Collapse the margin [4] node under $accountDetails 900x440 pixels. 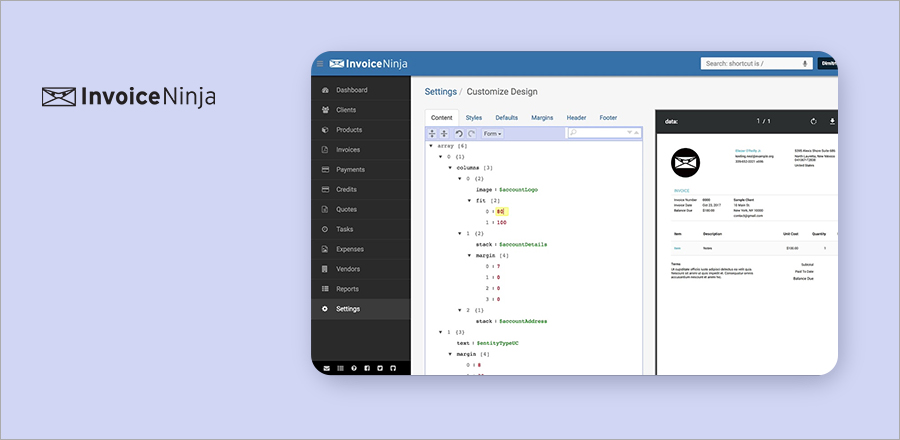click(470, 255)
